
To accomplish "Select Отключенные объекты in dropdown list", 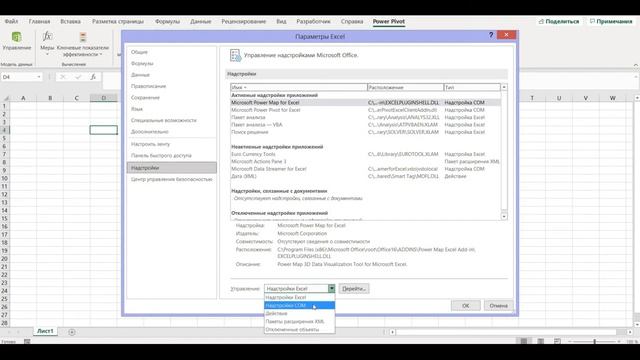I will click(300, 329).
